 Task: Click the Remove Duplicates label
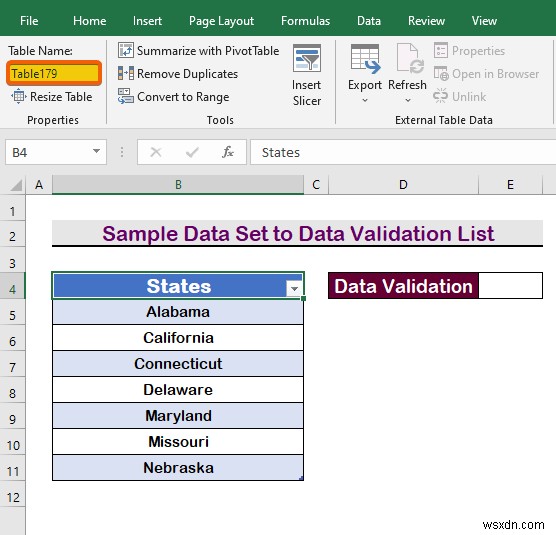point(187,74)
